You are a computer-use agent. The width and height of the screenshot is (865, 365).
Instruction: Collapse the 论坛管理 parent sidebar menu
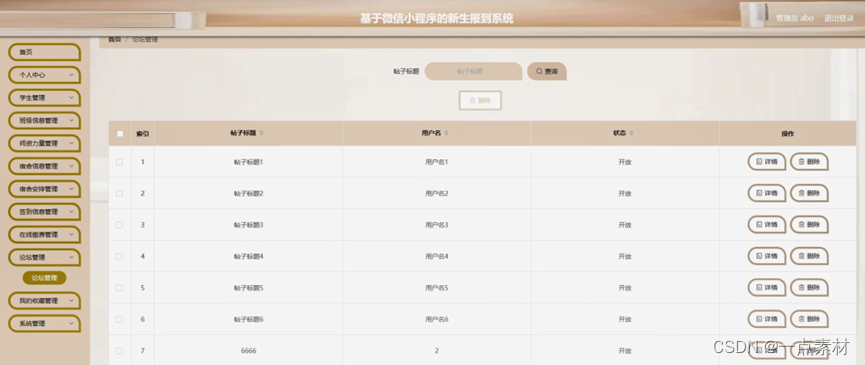(44, 257)
